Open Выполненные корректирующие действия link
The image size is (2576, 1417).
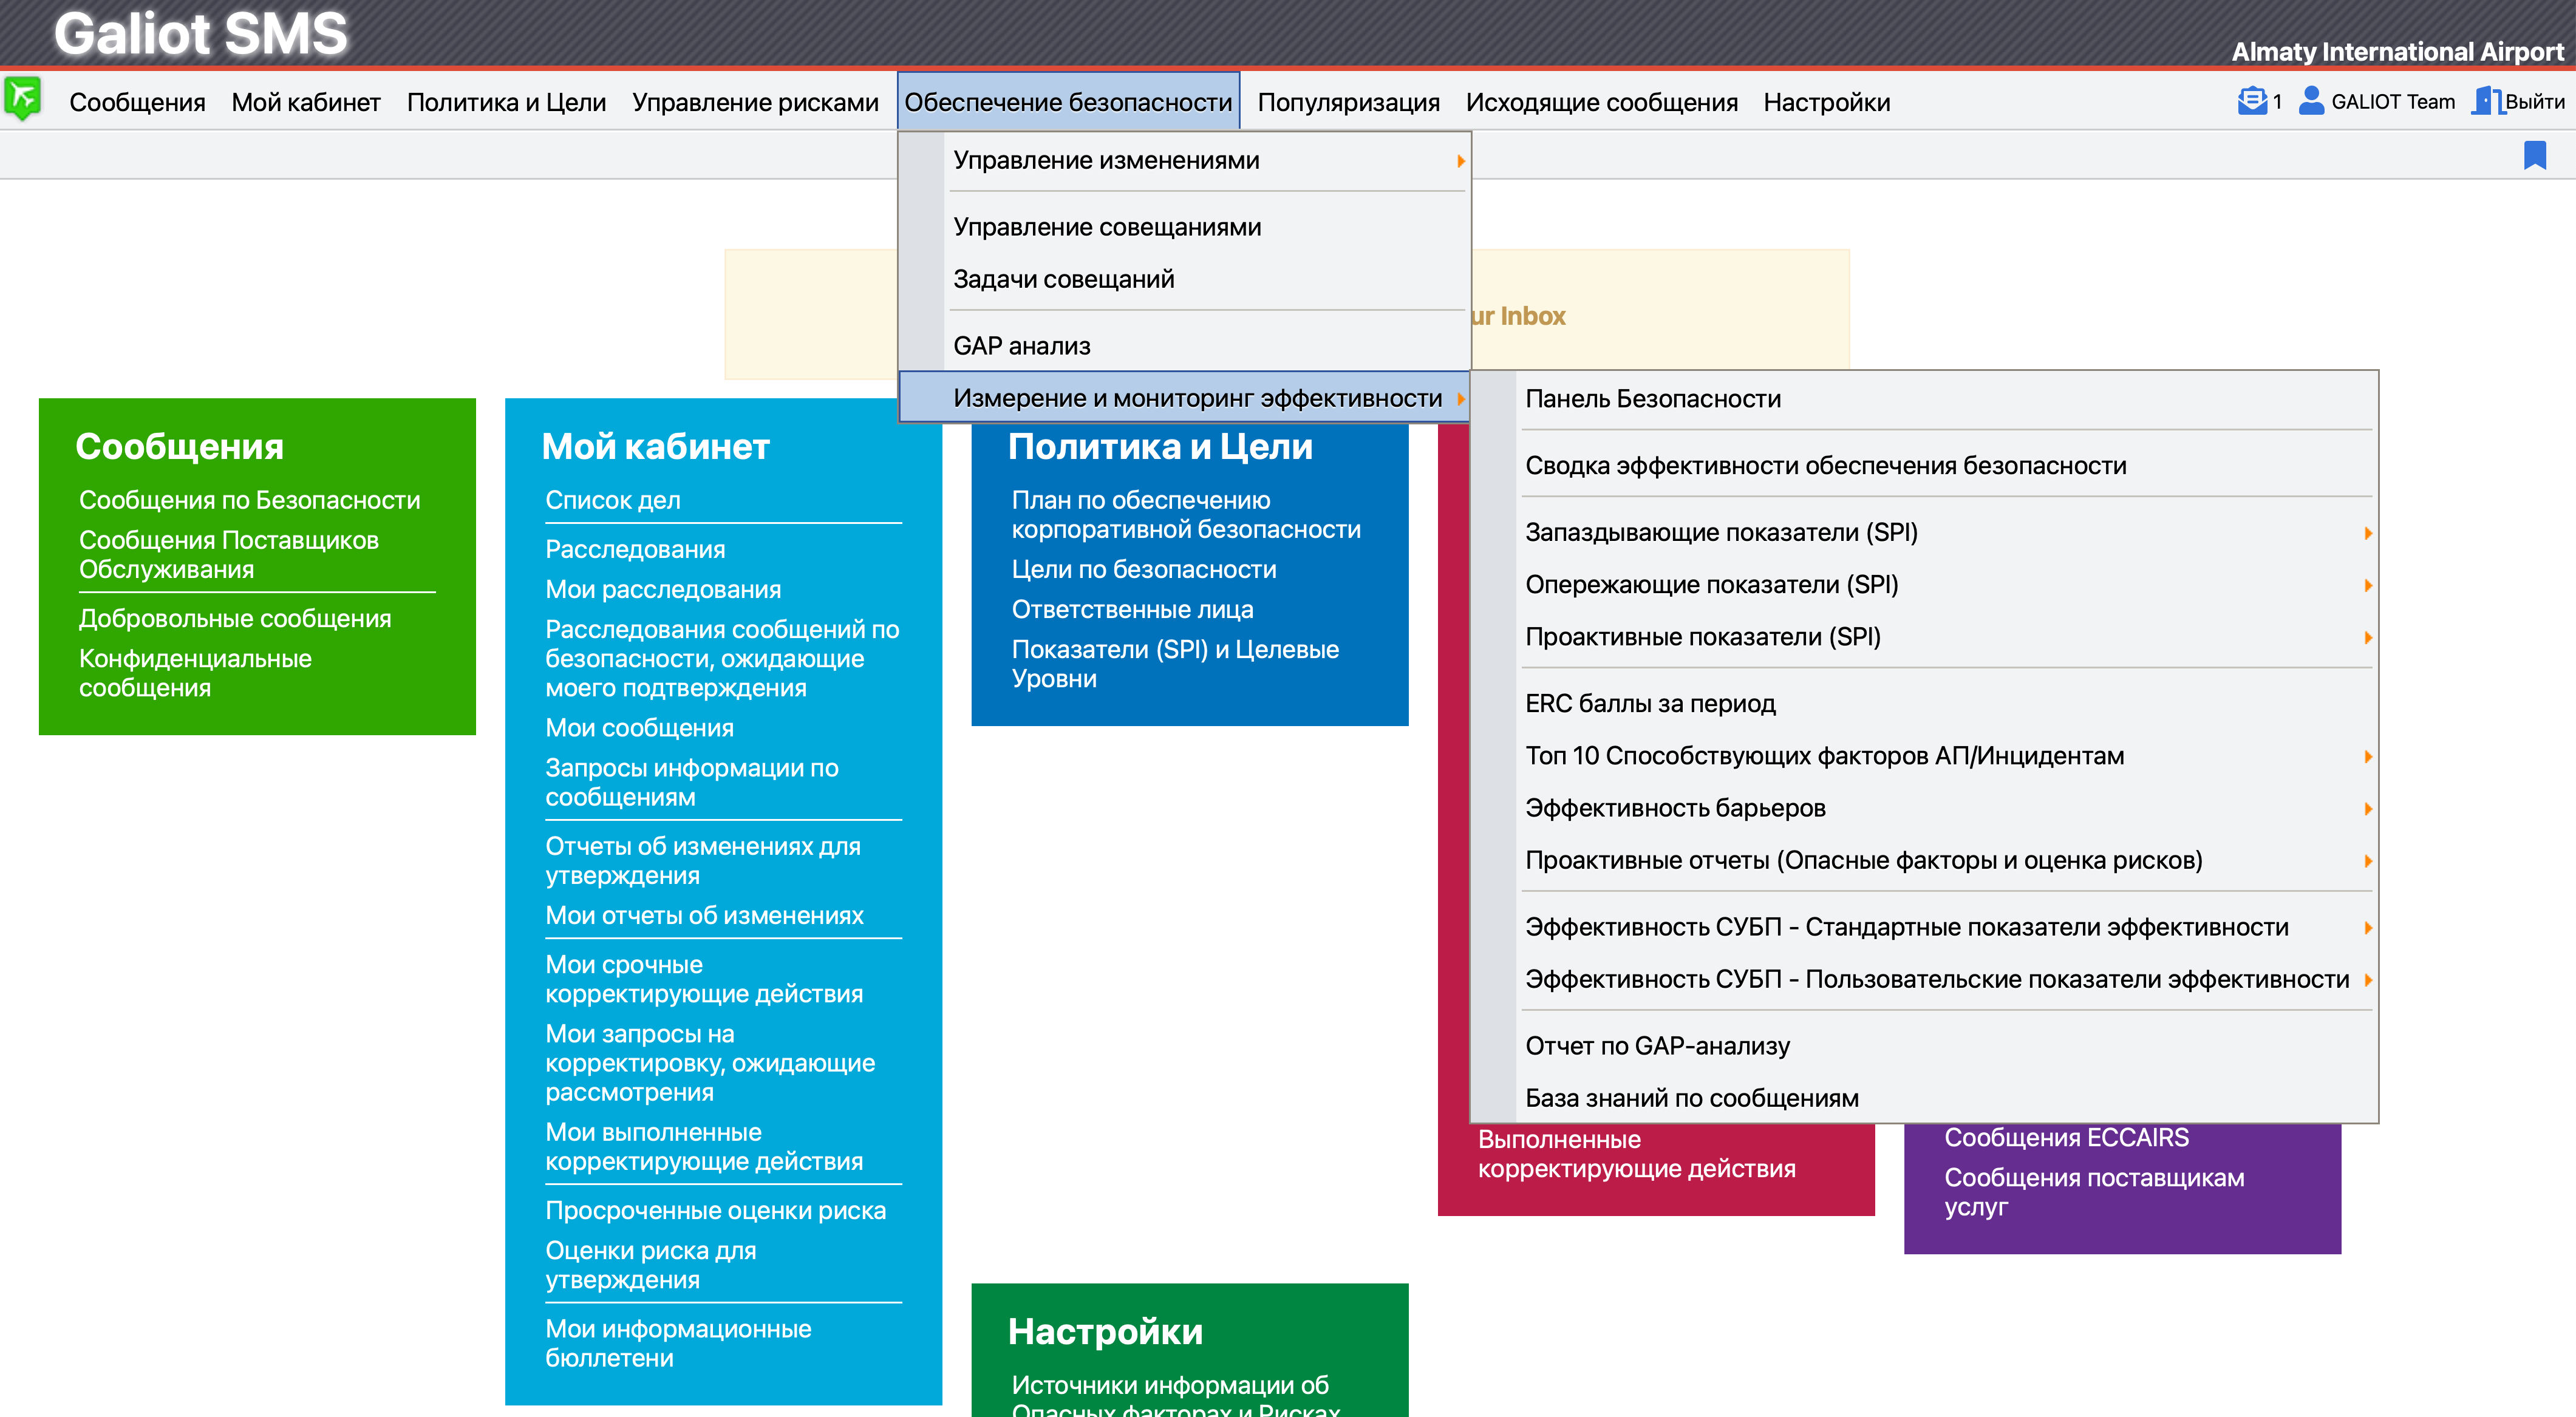click(1636, 1154)
